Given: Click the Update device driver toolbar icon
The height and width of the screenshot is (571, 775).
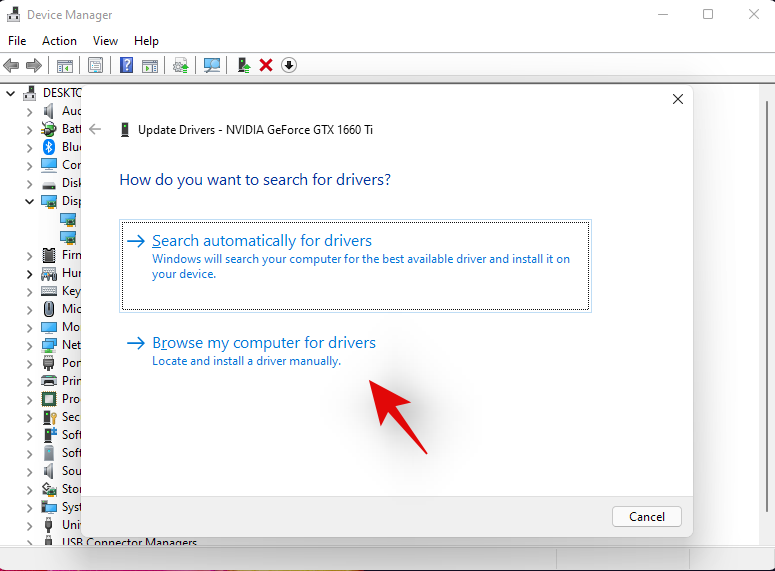Looking at the screenshot, I should click(x=180, y=65).
